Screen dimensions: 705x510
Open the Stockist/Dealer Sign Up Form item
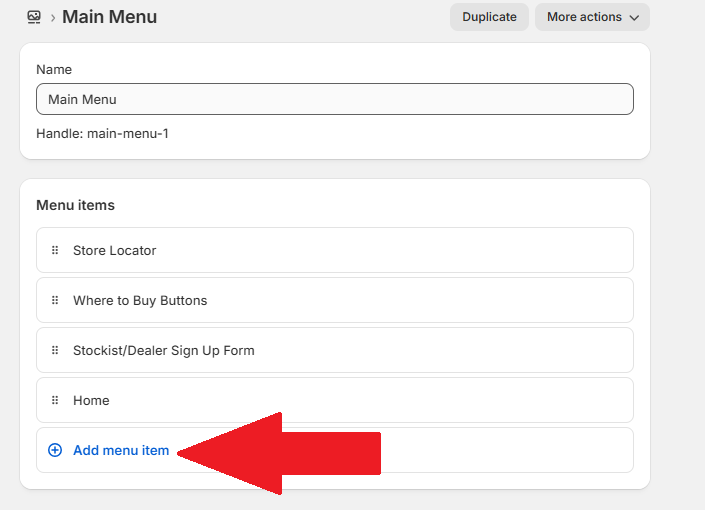coord(164,350)
